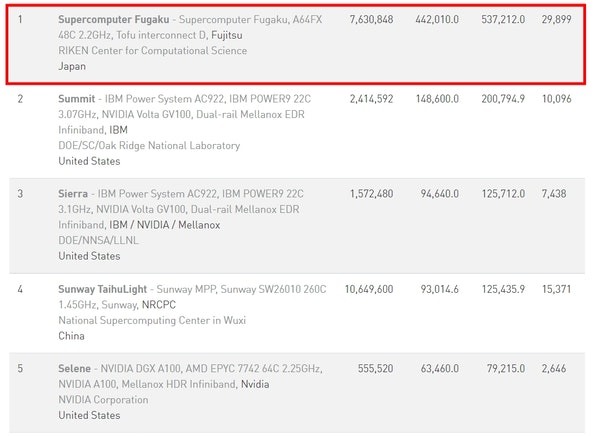Select Rpeak value 125,435.9
Screen dimensions: 600x436
point(503,289)
